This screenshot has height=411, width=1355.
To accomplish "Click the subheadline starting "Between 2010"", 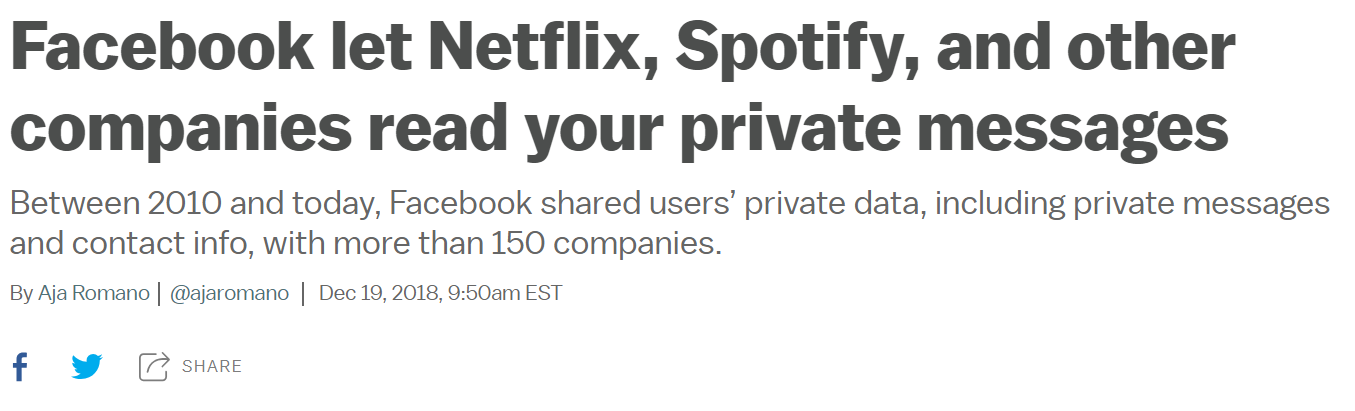I will [x=670, y=223].
